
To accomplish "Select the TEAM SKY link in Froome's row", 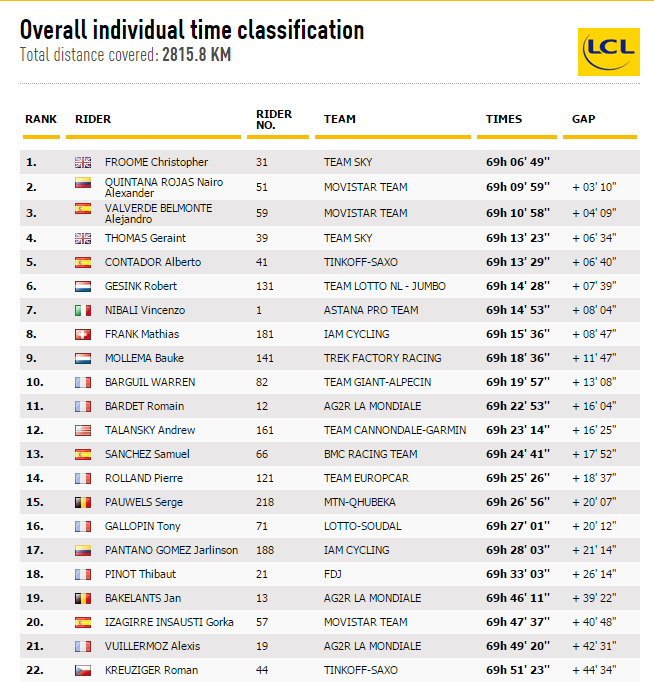I will [x=349, y=162].
